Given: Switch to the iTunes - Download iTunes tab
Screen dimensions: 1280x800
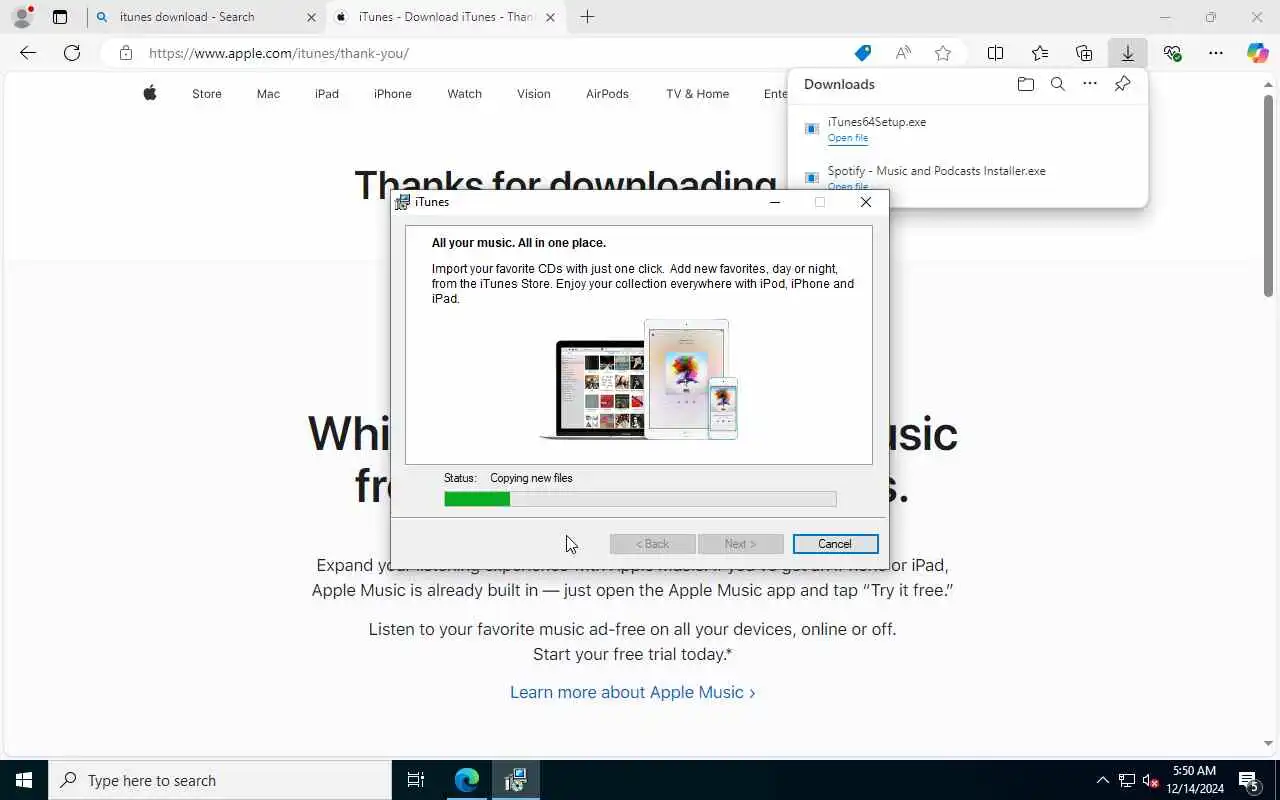Looking at the screenshot, I should point(446,17).
